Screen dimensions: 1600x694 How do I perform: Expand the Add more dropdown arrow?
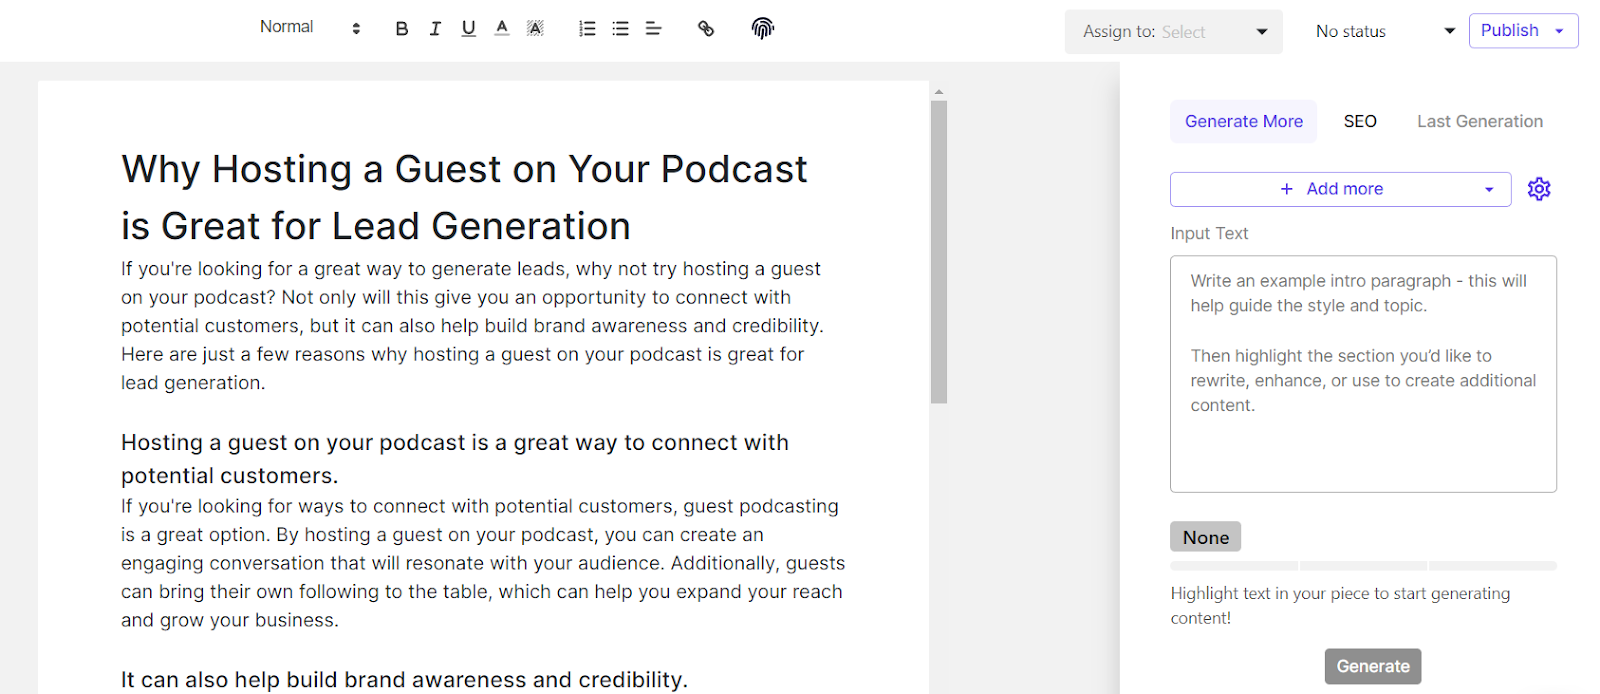click(1489, 190)
